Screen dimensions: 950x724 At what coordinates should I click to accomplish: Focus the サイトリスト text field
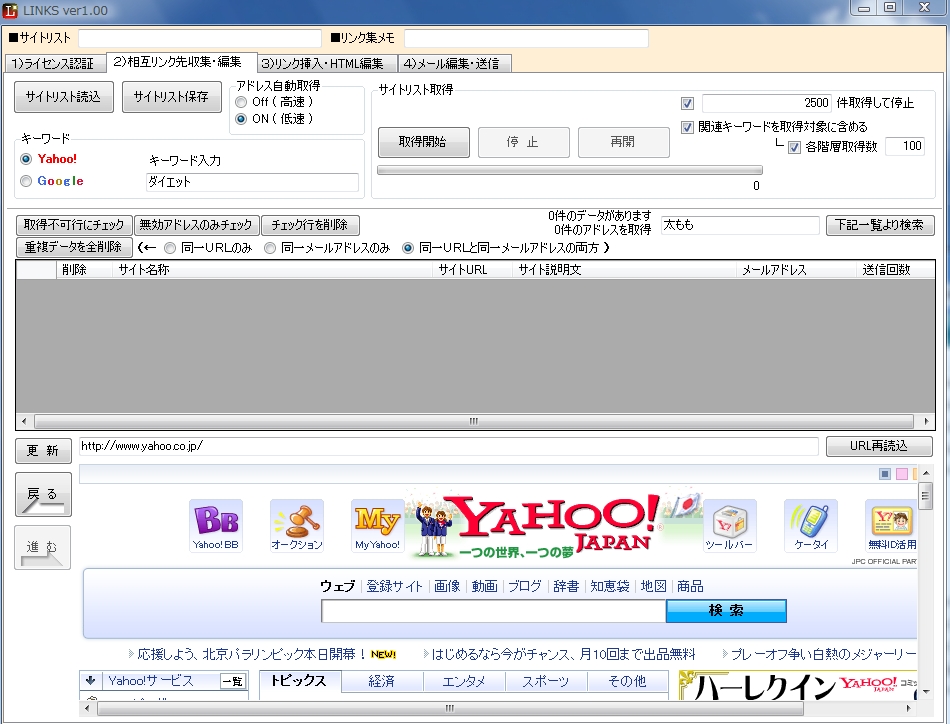click(200, 38)
